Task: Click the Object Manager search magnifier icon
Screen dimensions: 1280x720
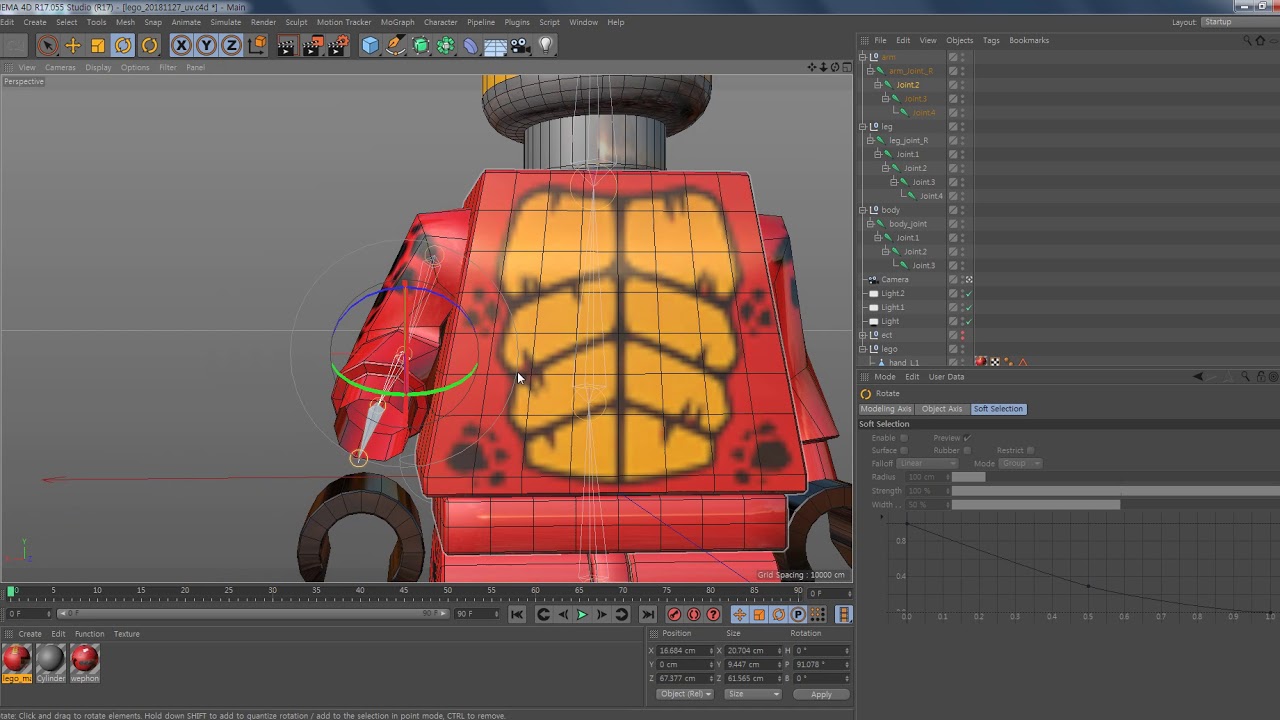Action: (x=1247, y=40)
